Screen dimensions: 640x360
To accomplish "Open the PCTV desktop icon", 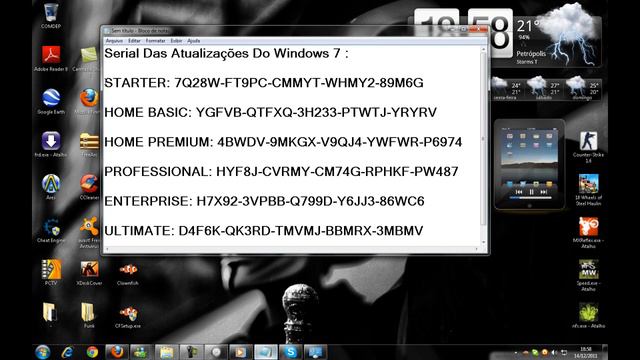I will 51,272.
